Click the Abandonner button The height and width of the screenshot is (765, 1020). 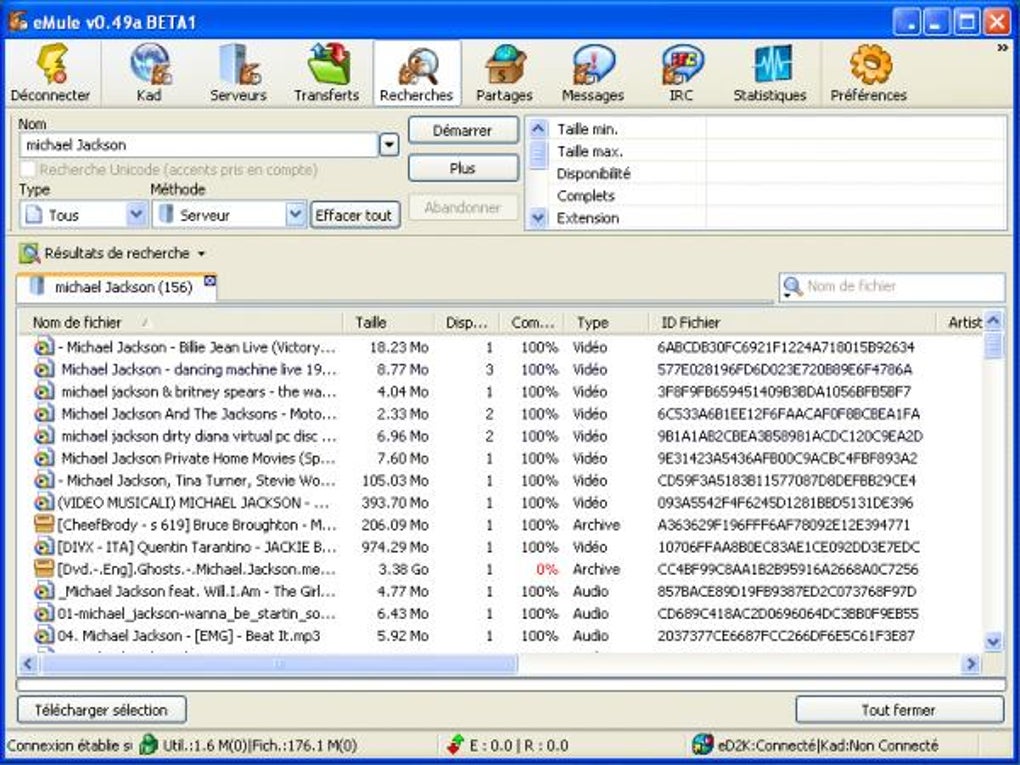coord(463,208)
